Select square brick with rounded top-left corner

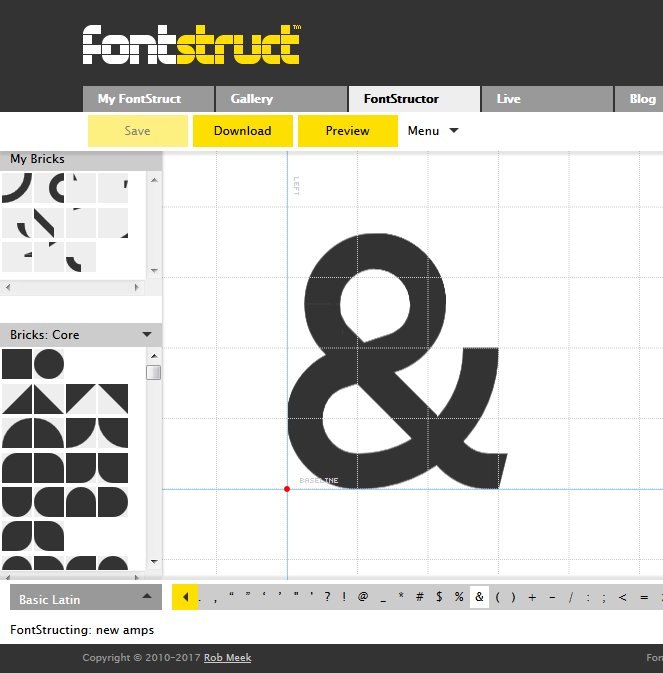point(17,468)
